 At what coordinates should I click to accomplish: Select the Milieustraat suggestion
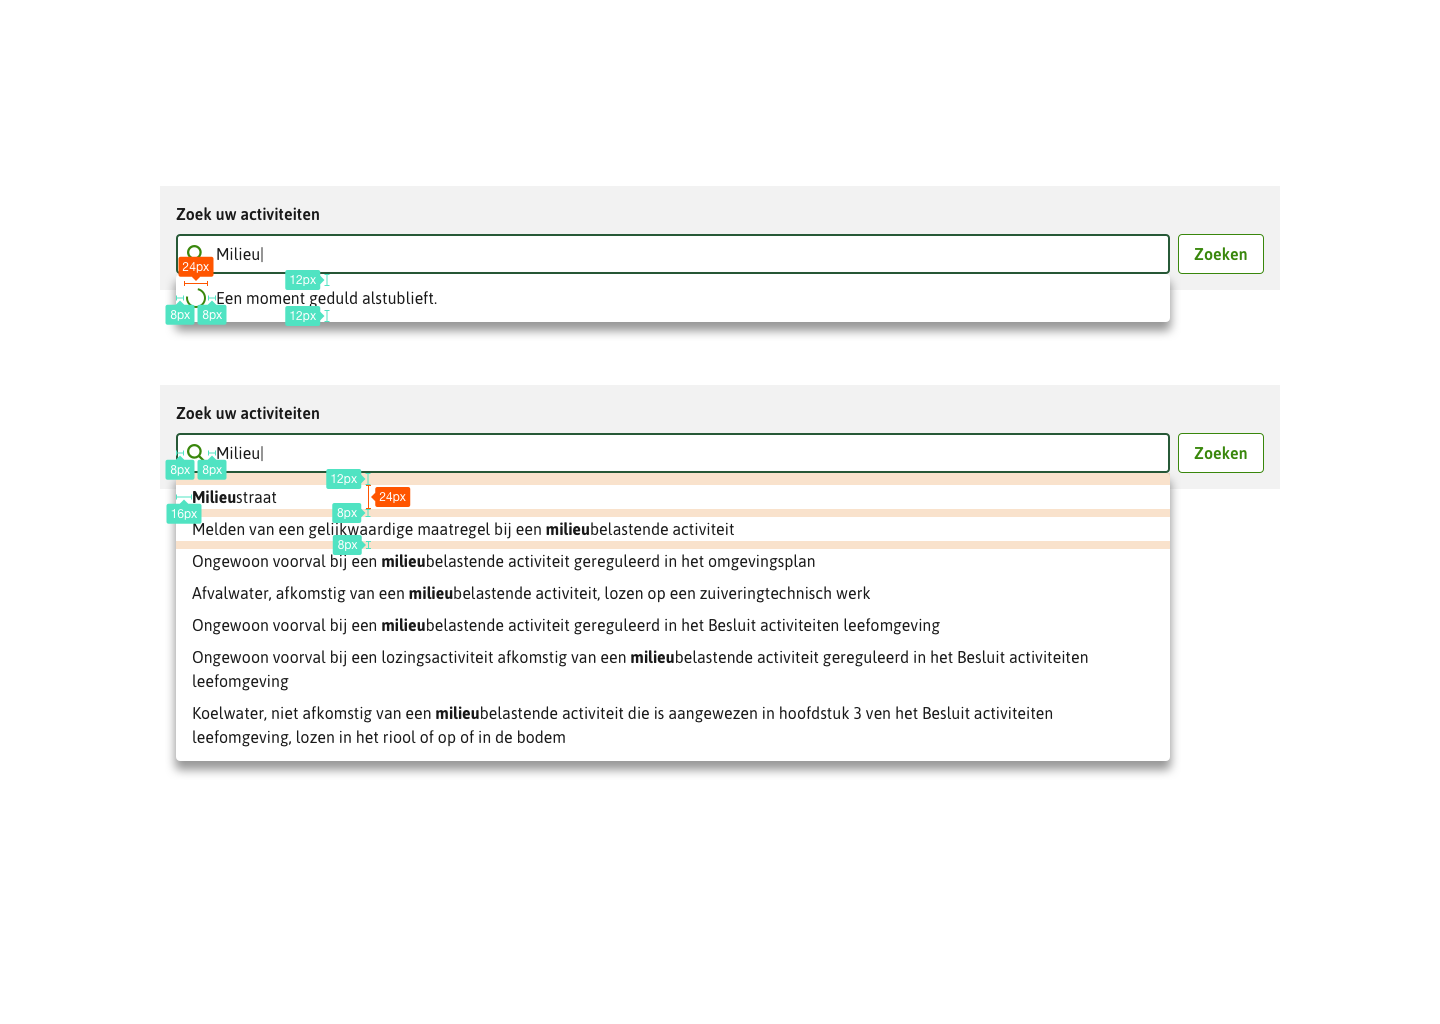click(x=237, y=497)
